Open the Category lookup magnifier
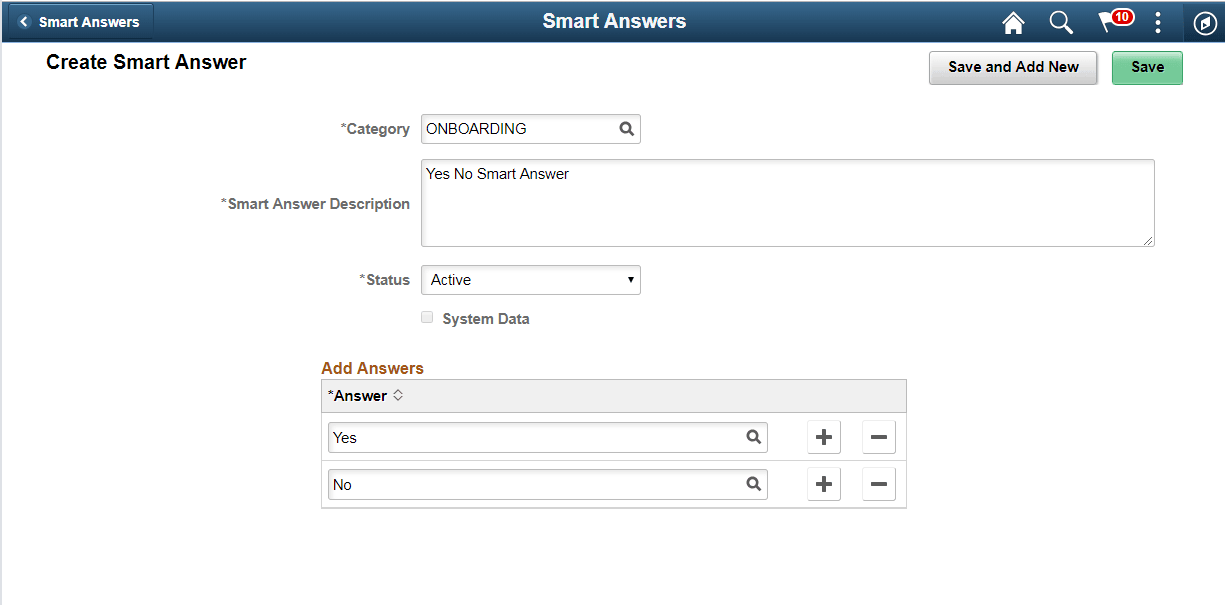The image size is (1225, 605). coord(627,128)
